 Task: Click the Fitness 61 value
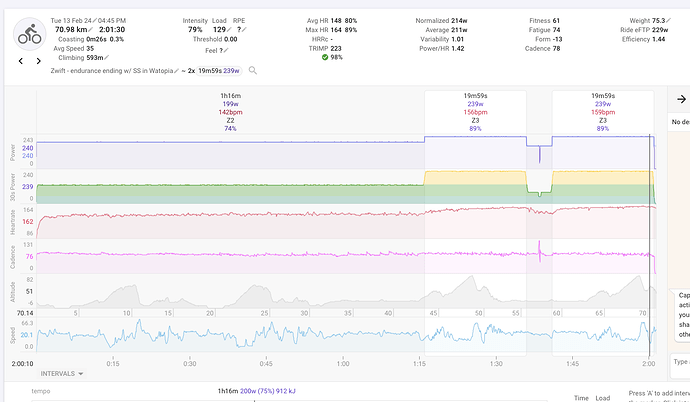pos(556,21)
